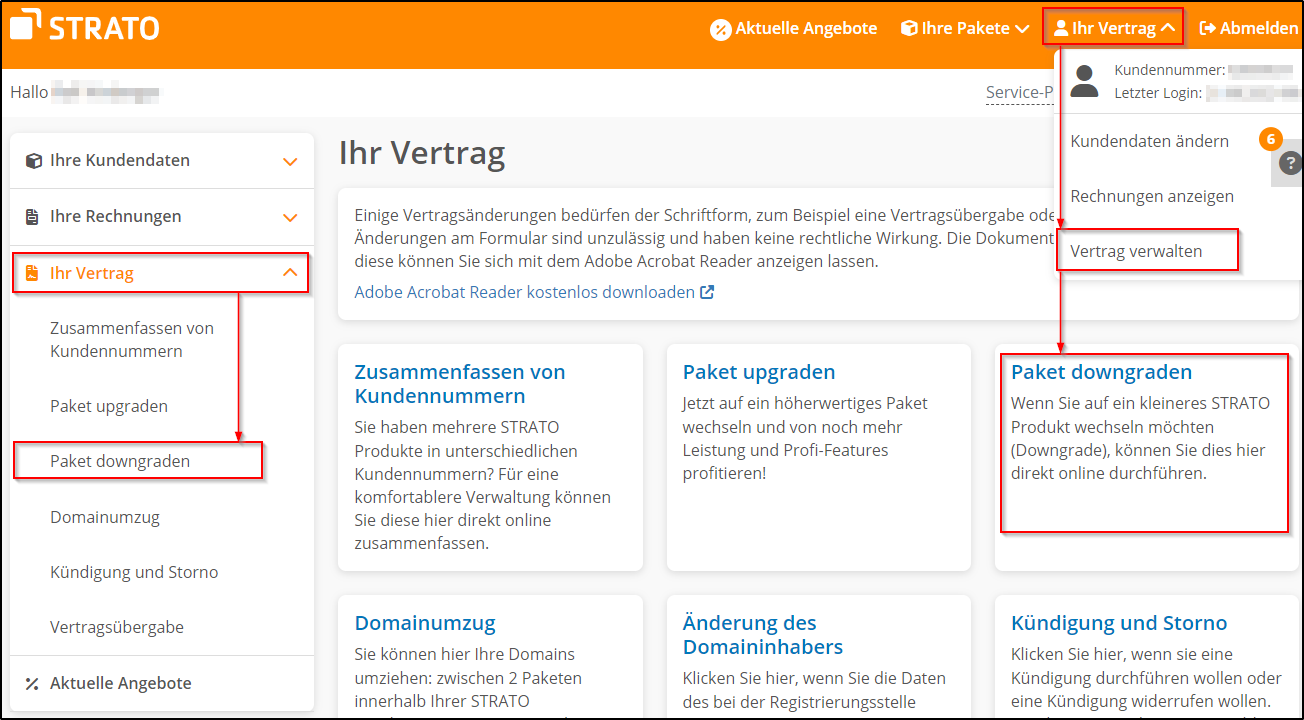Choose Kundendaten ändern in the flyout menu
The width and height of the screenshot is (1304, 720).
(x=1150, y=141)
